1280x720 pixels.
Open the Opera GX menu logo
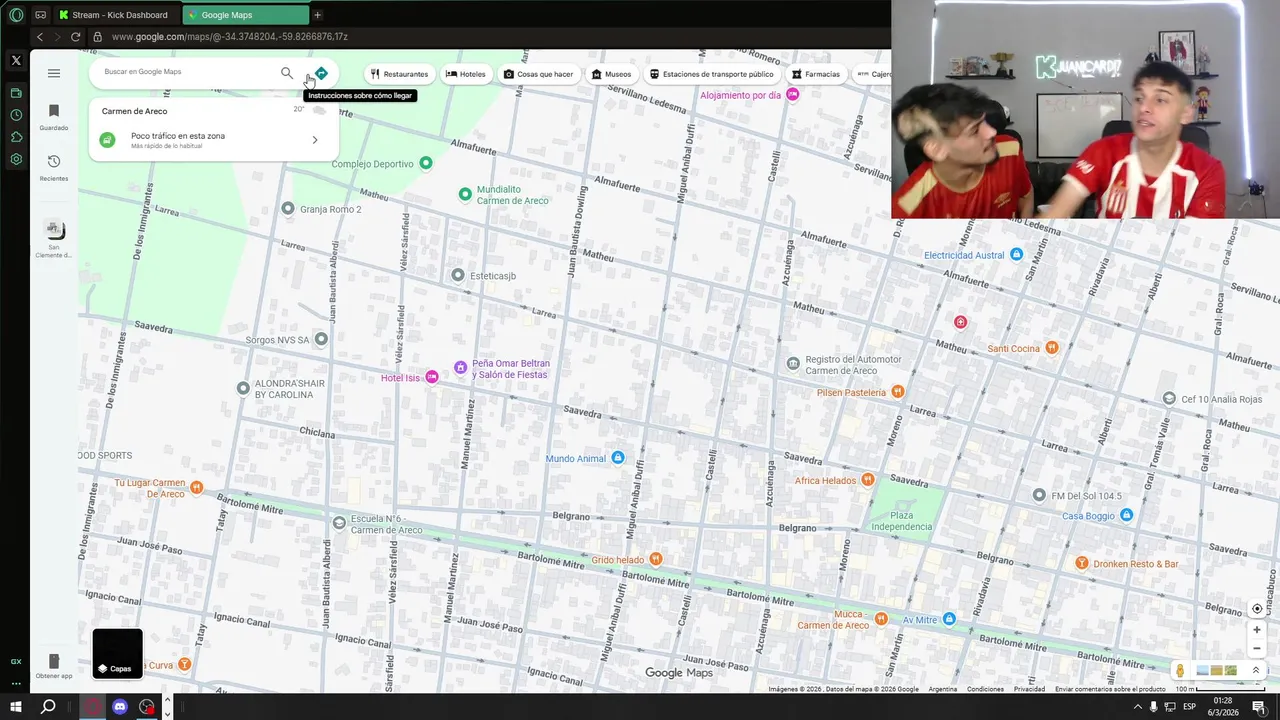pyautogui.click(x=16, y=15)
